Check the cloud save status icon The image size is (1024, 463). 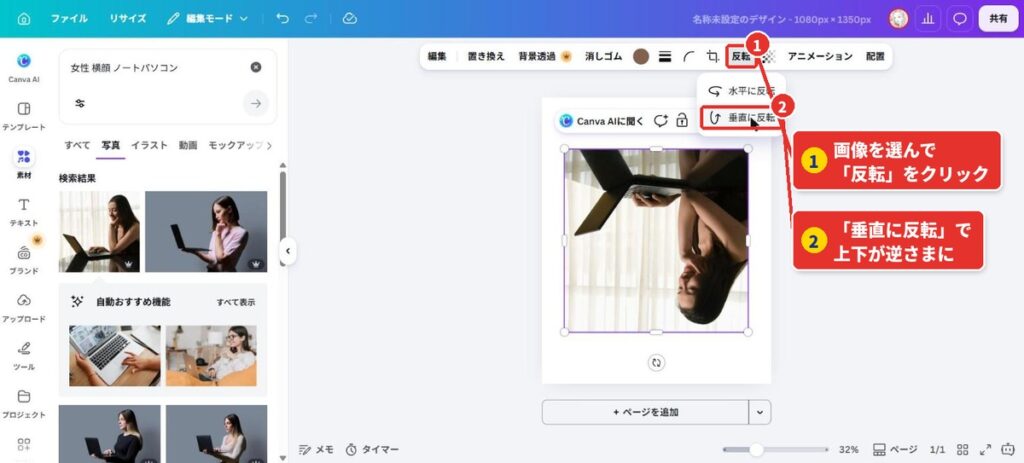click(x=350, y=19)
